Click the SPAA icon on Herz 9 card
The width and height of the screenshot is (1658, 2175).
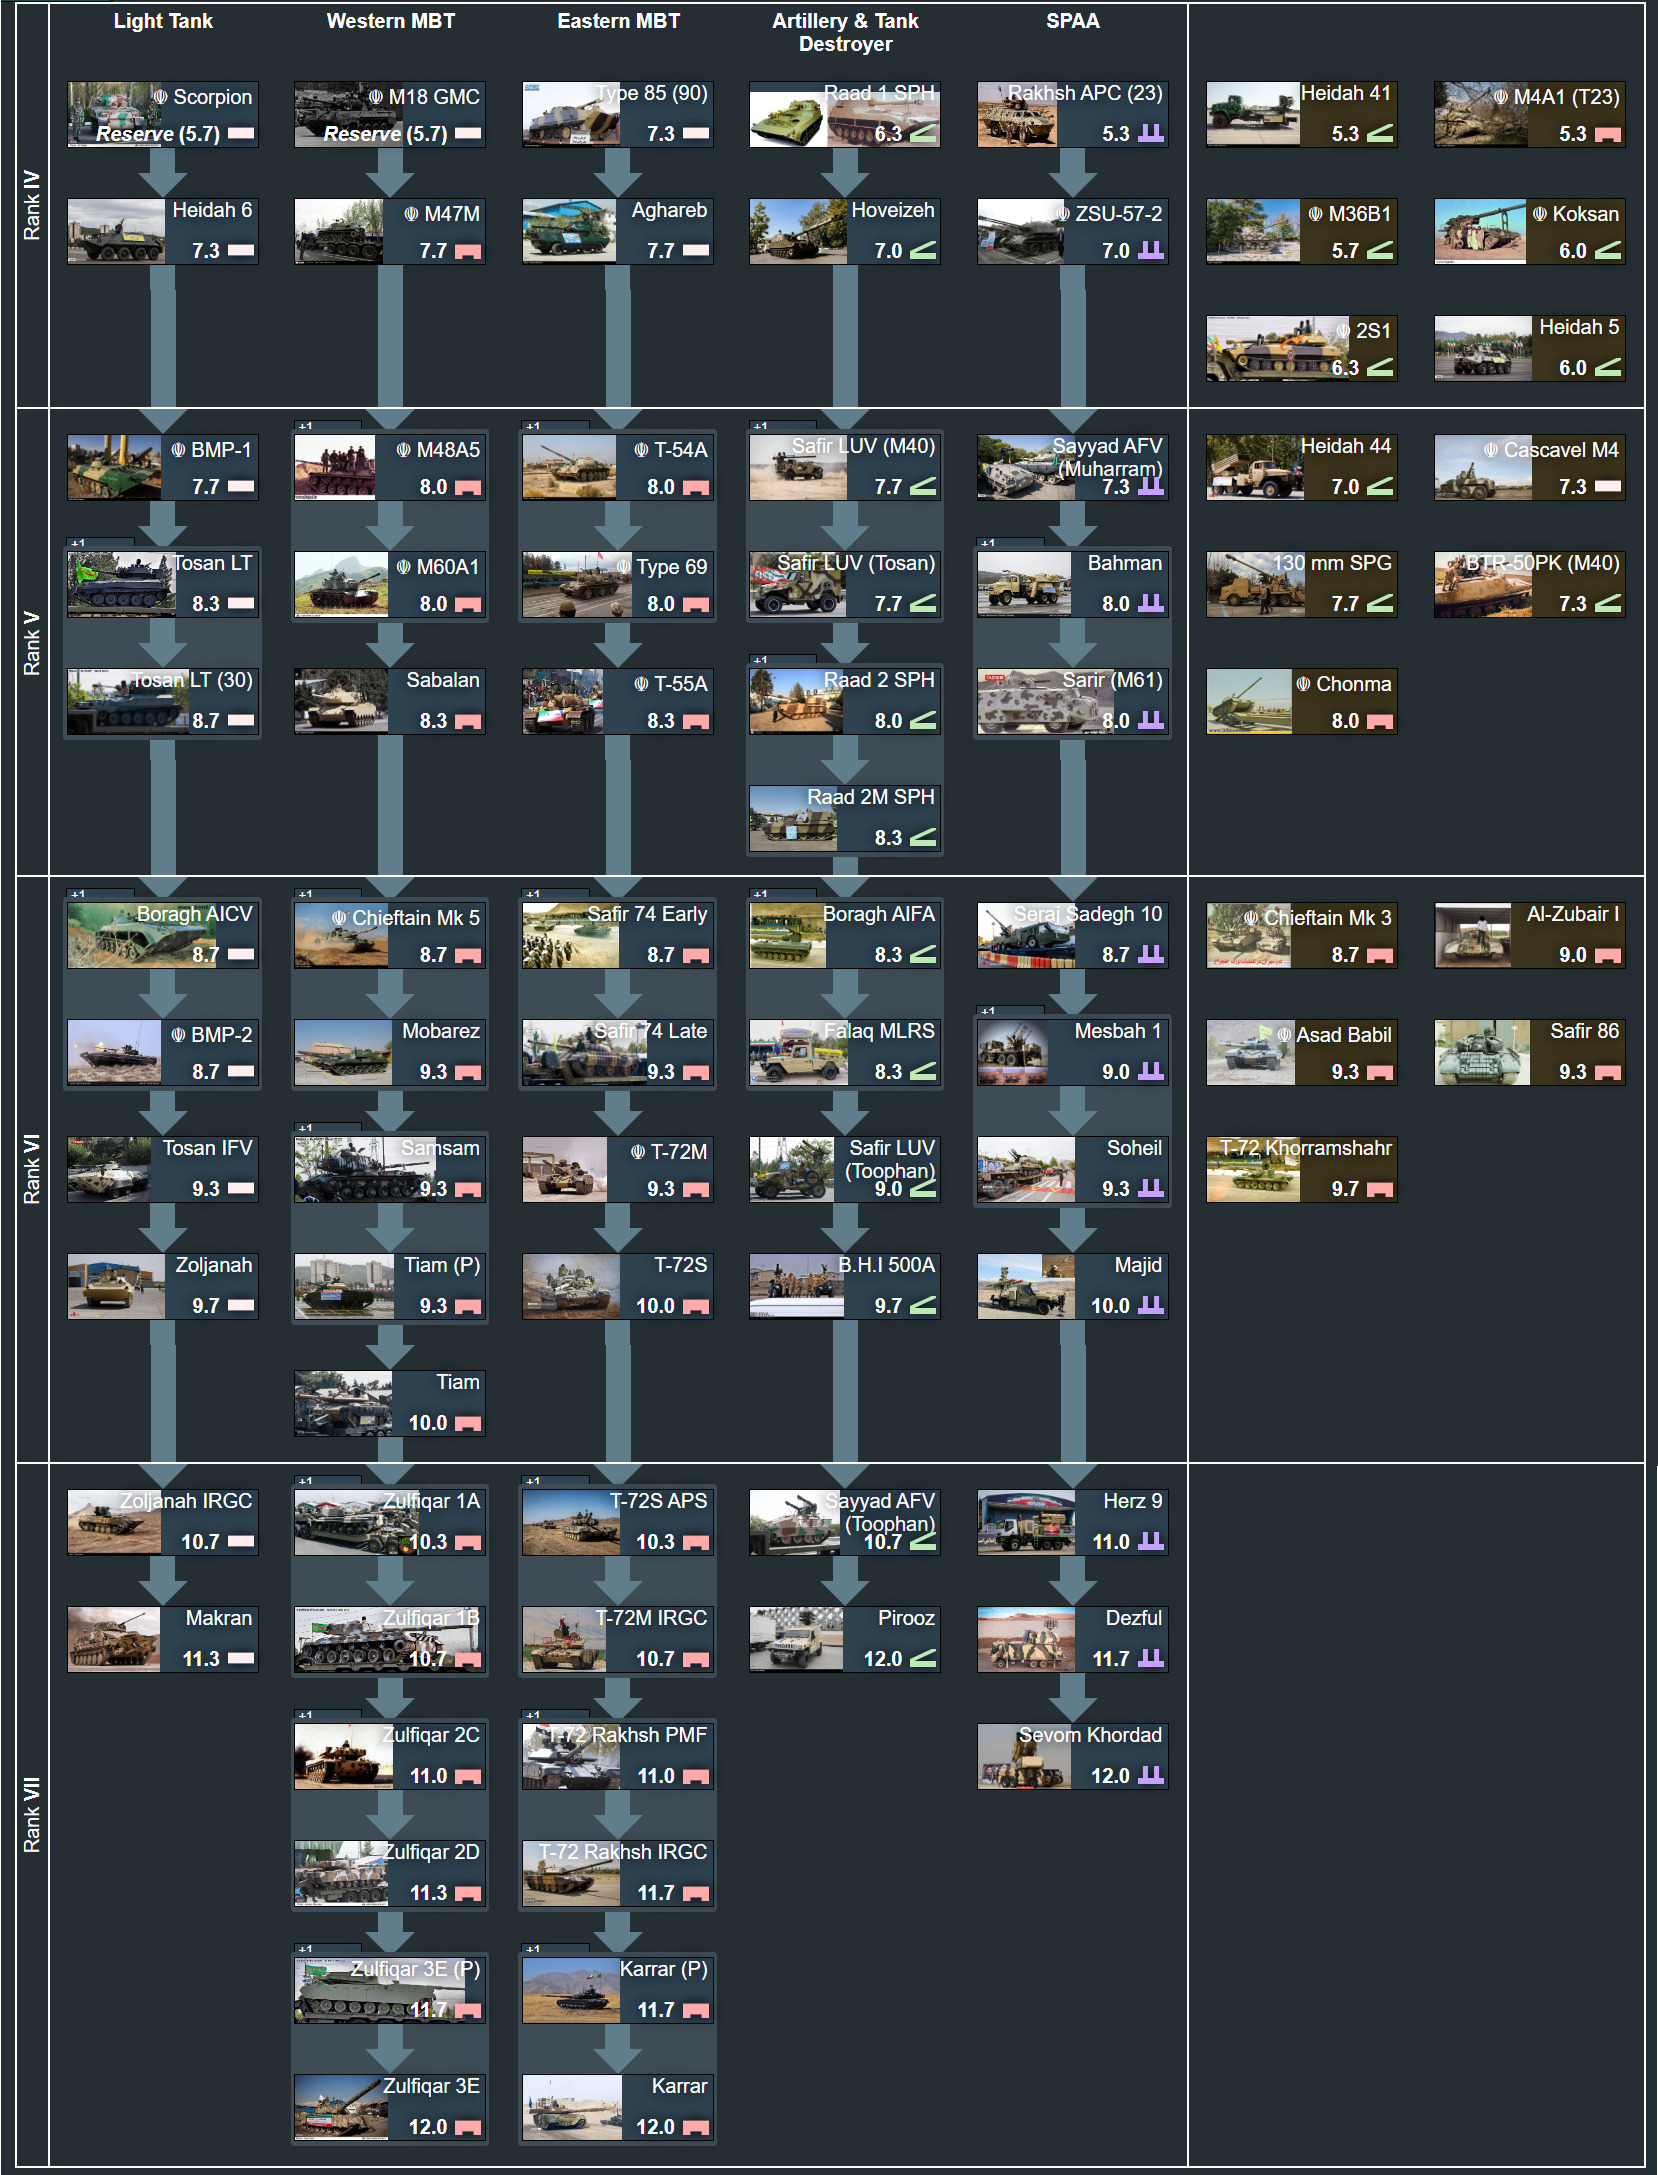pyautogui.click(x=1151, y=1541)
